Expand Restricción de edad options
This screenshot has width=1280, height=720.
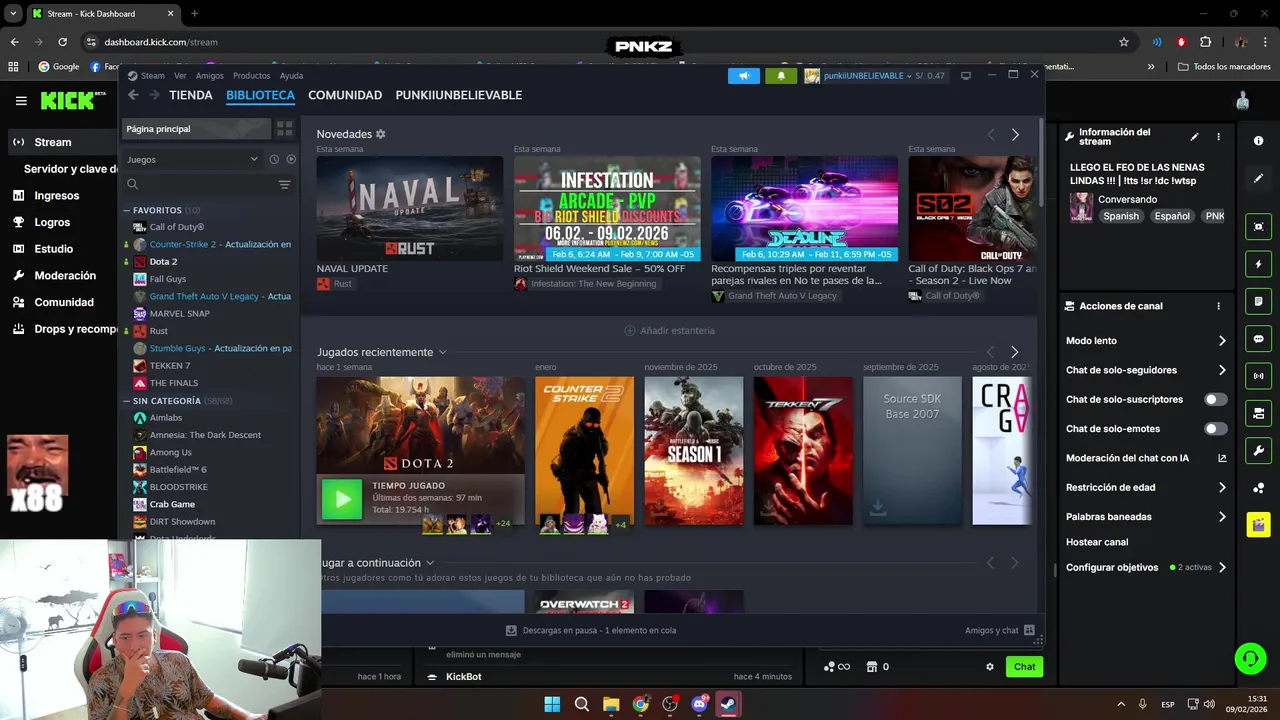(1222, 488)
